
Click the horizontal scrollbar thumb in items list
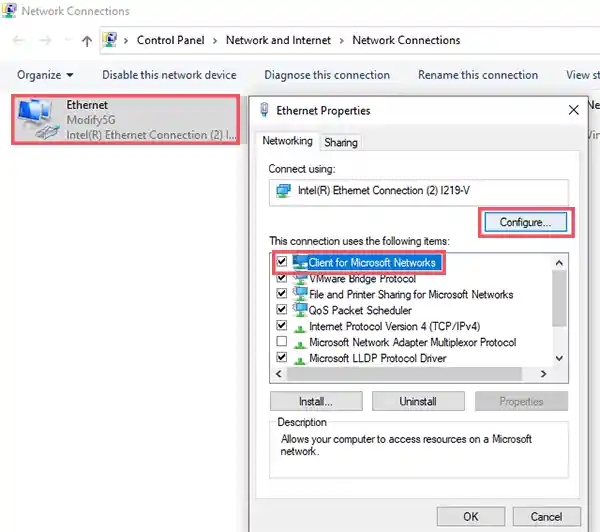pos(404,374)
